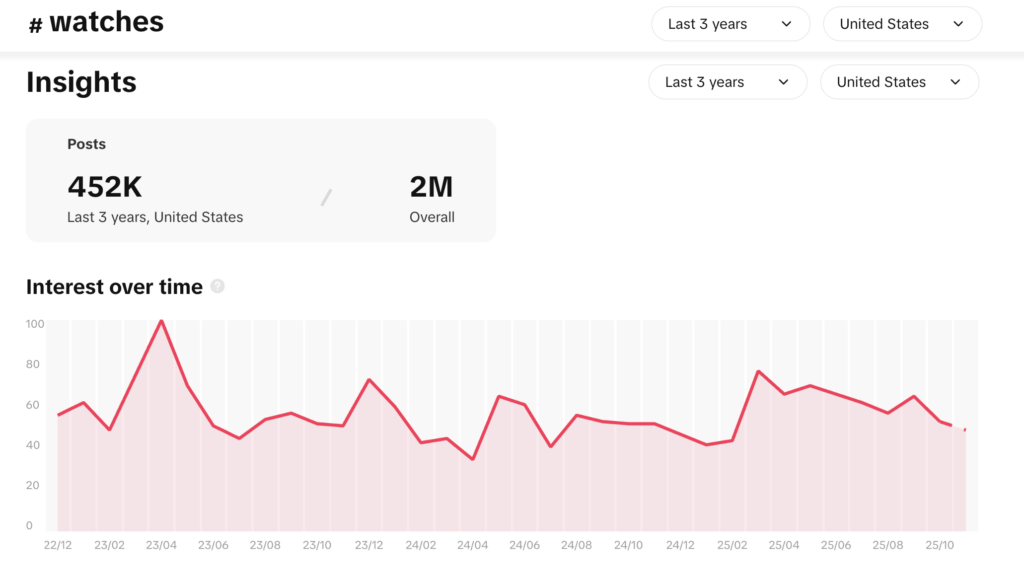The width and height of the screenshot is (1024, 574).
Task: Click the 100 value on the y-axis
Action: pyautogui.click(x=35, y=324)
